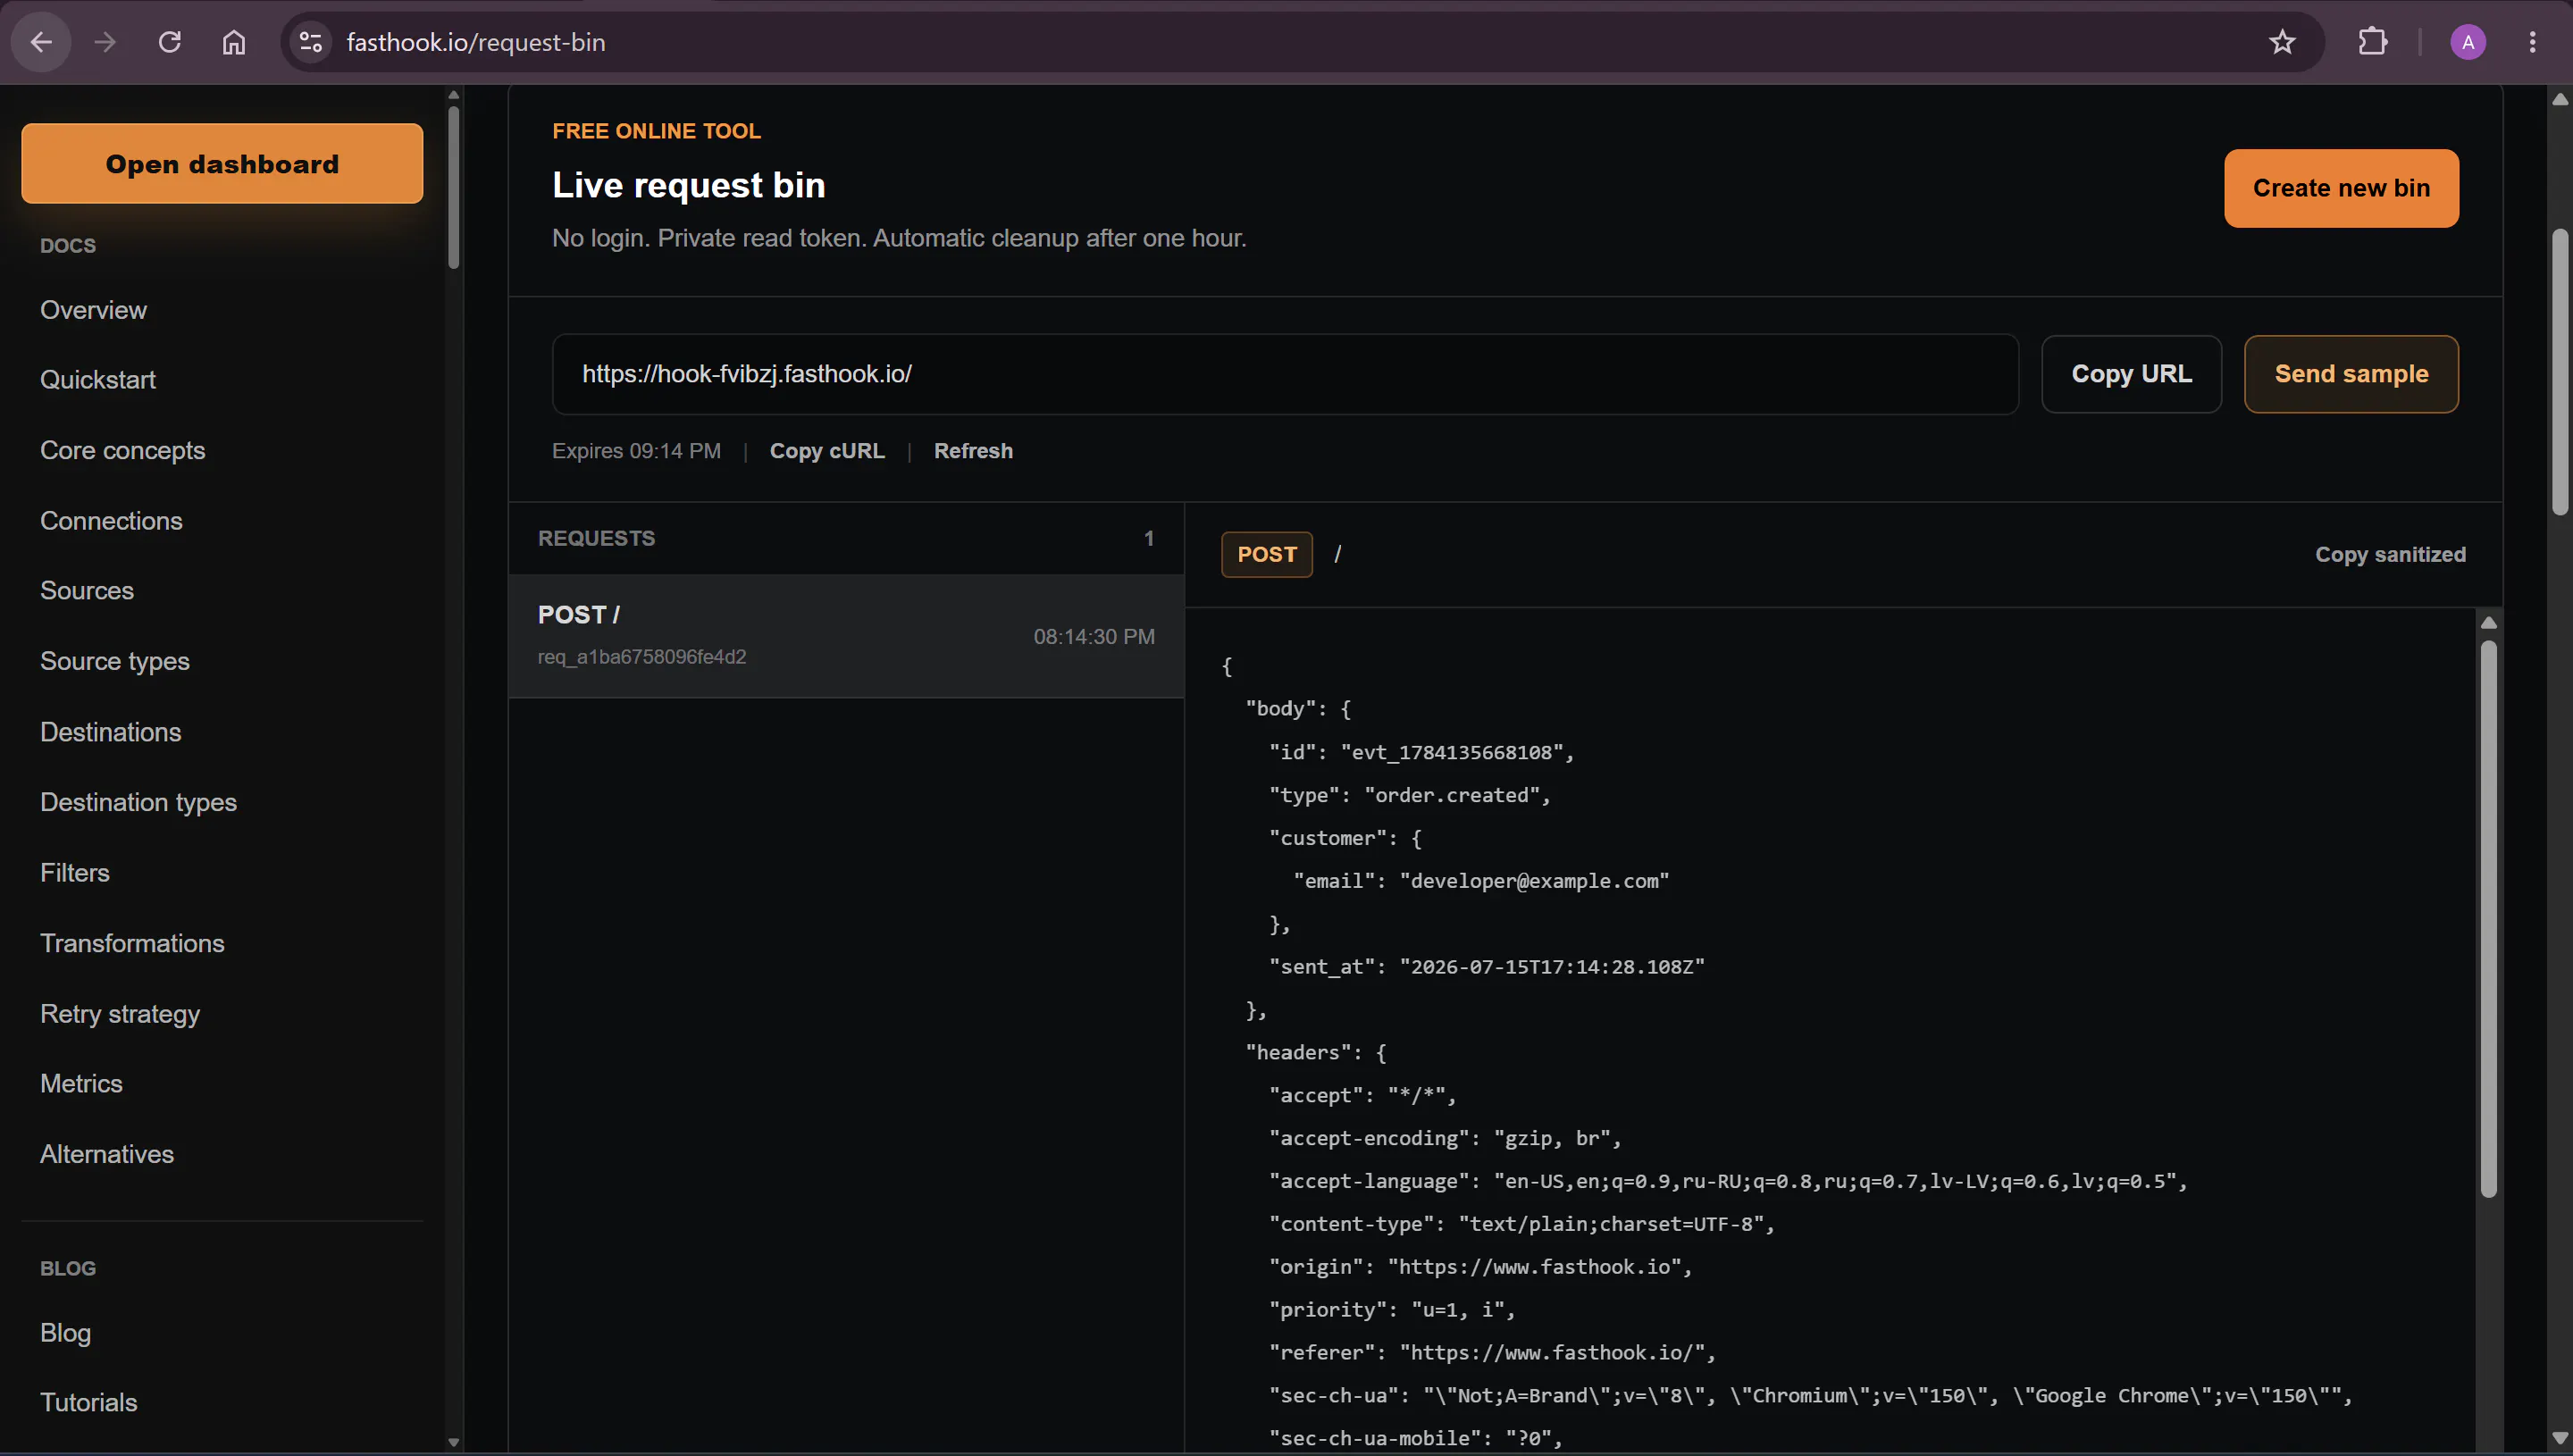Open the Chrome three-dot menu

2532,42
